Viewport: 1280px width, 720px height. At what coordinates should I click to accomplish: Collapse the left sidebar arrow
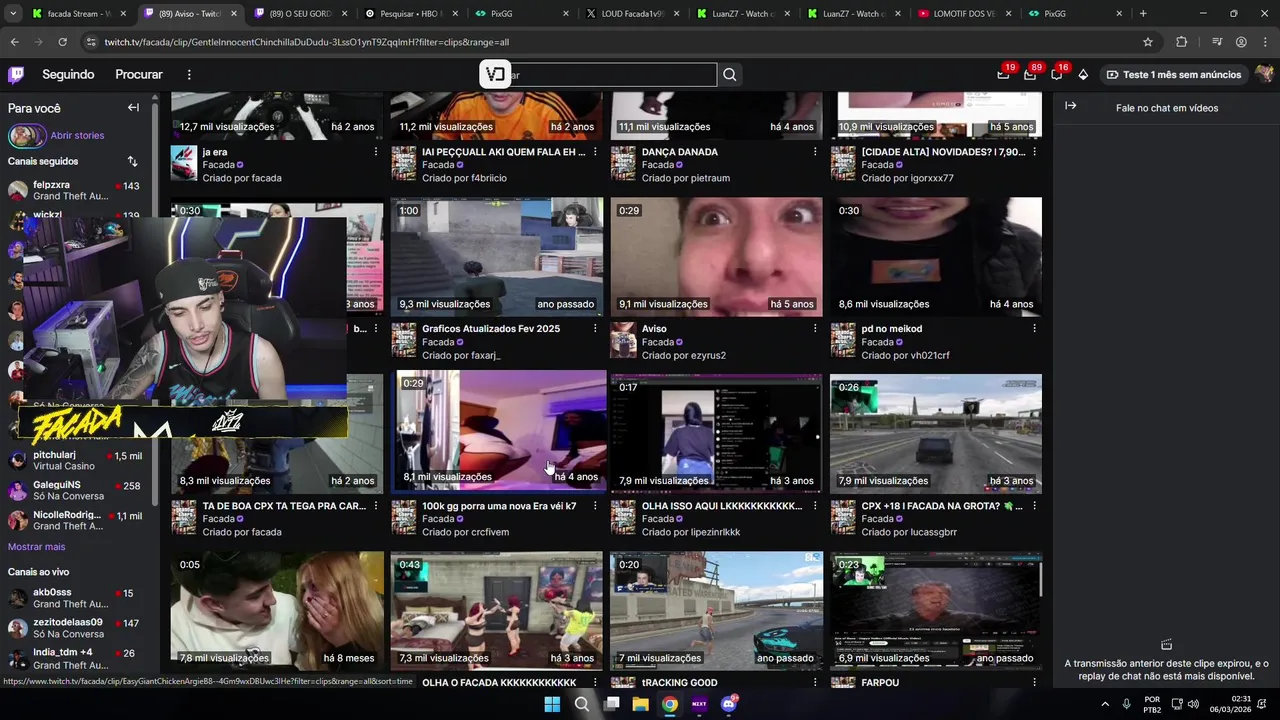tap(133, 108)
